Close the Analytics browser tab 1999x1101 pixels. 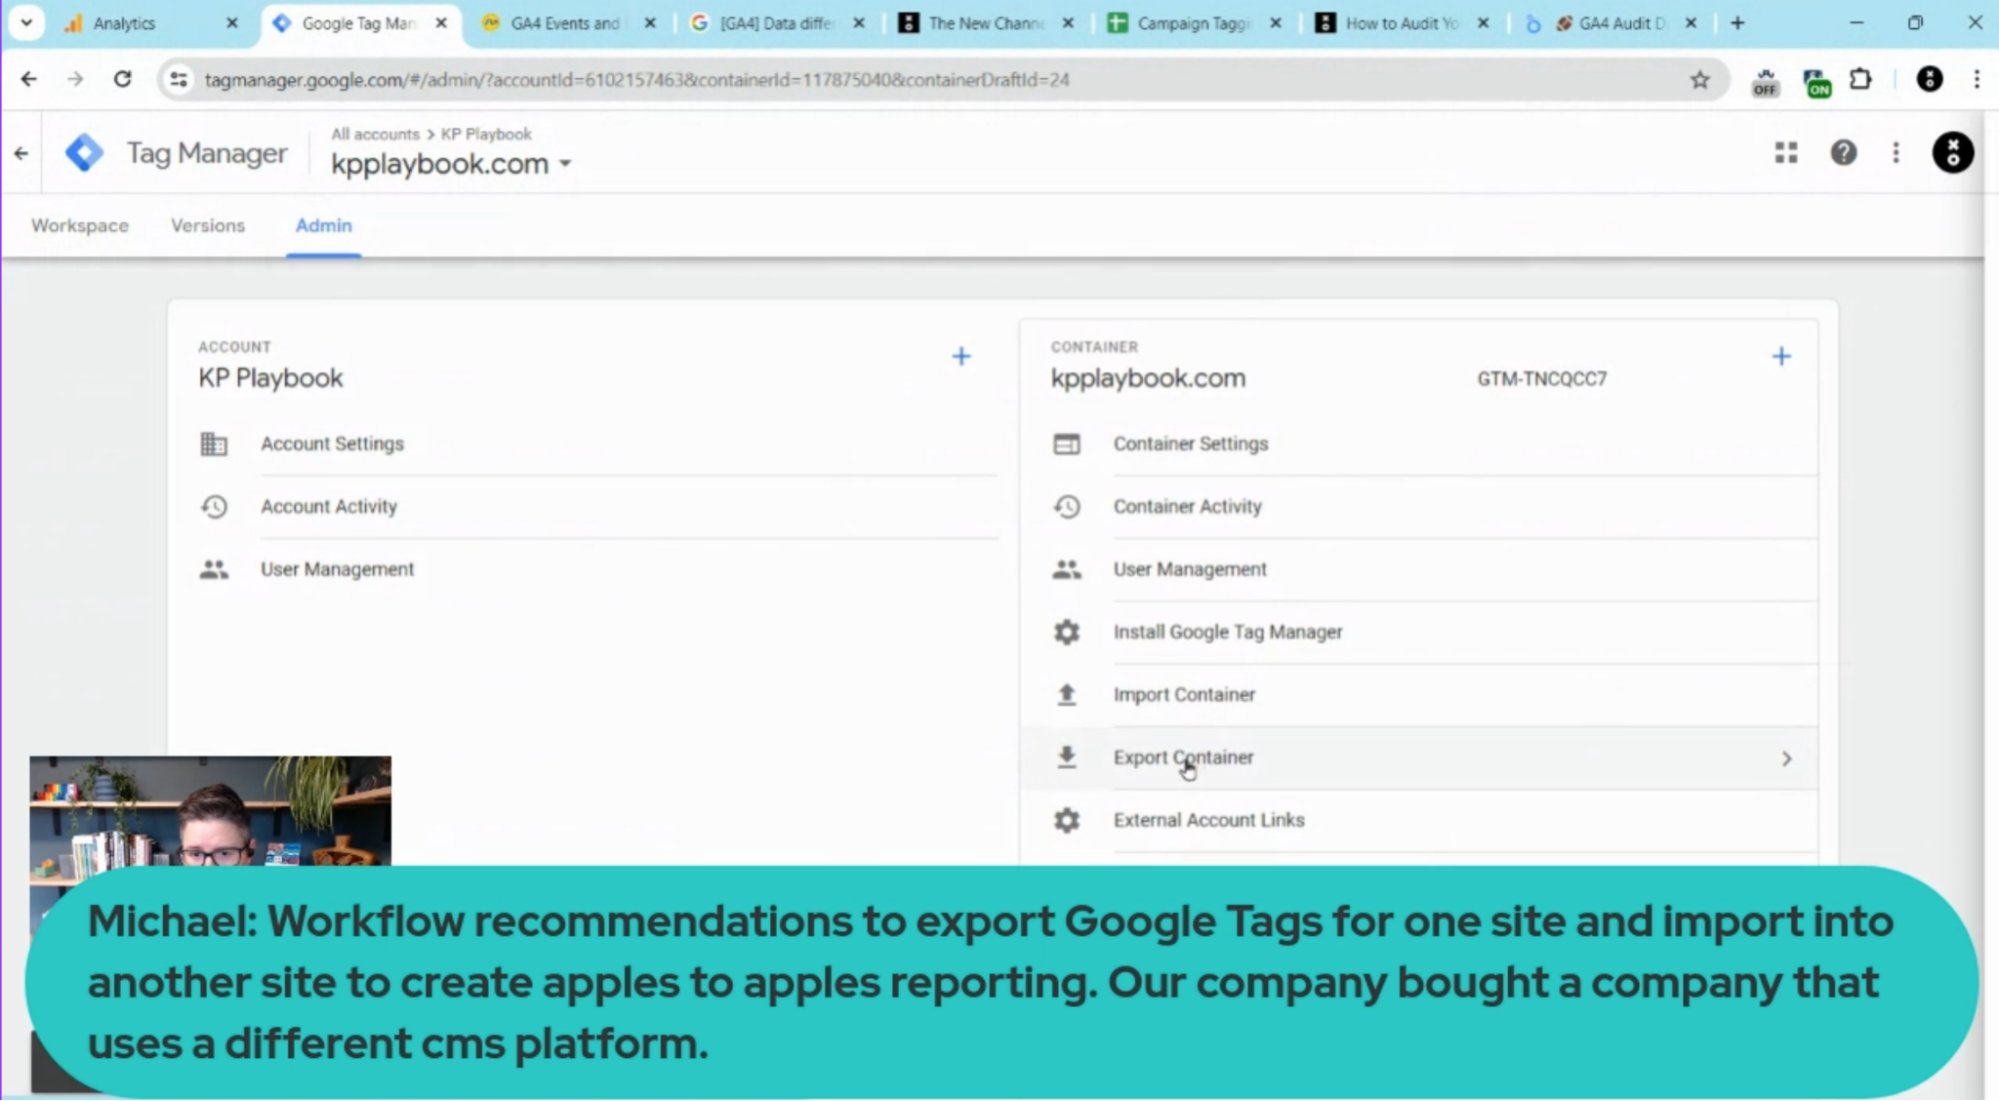232,23
